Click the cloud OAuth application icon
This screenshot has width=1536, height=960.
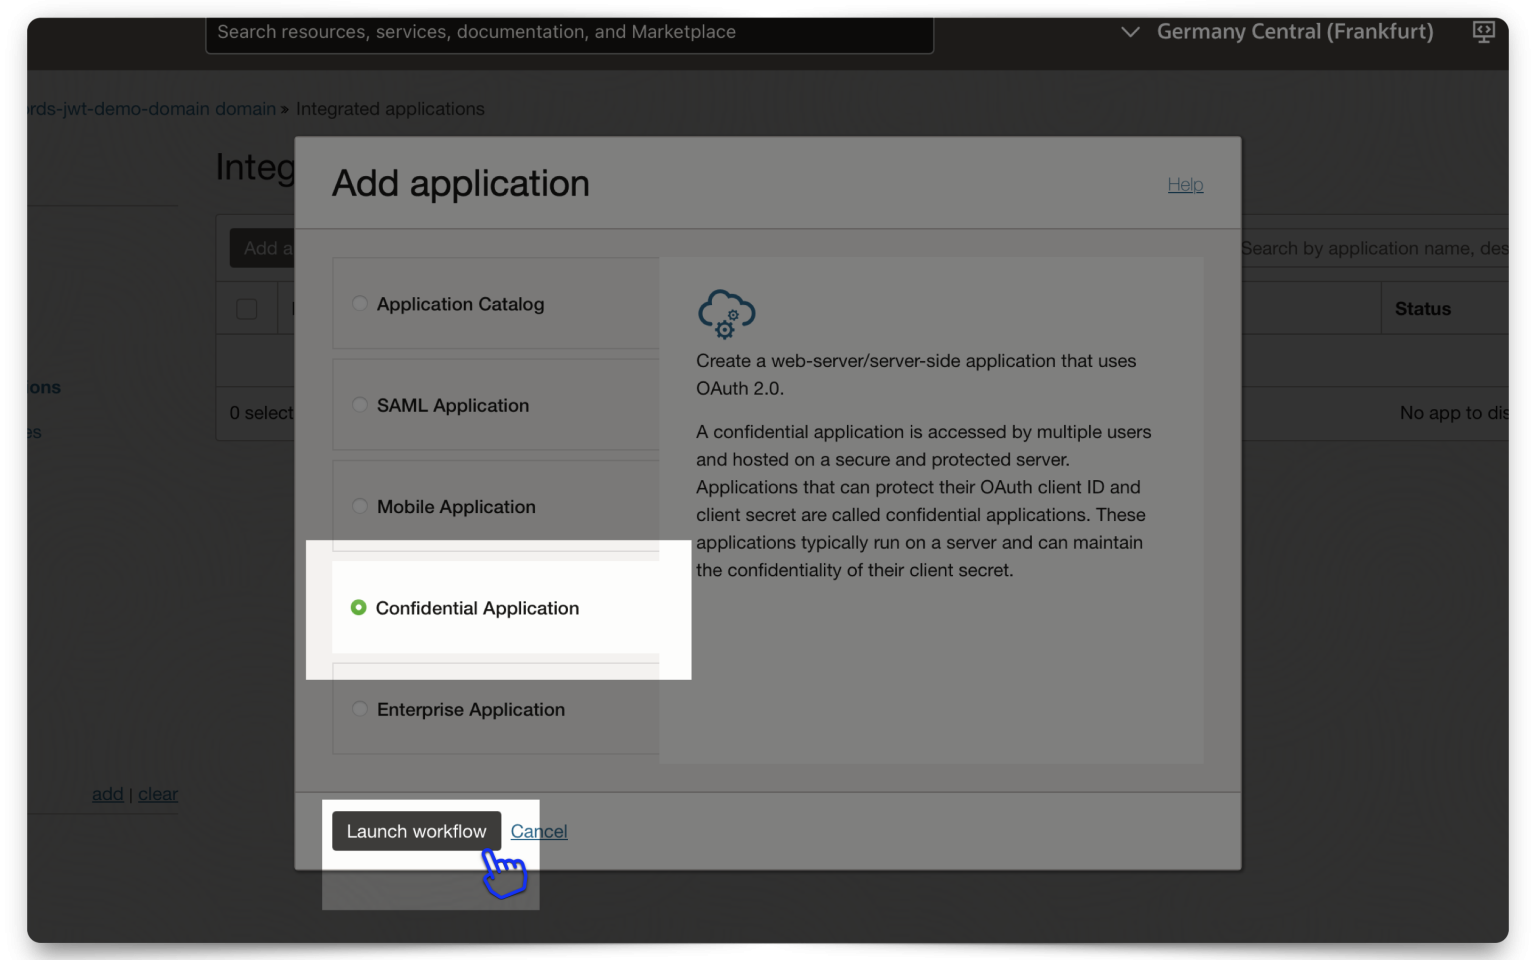pos(727,315)
